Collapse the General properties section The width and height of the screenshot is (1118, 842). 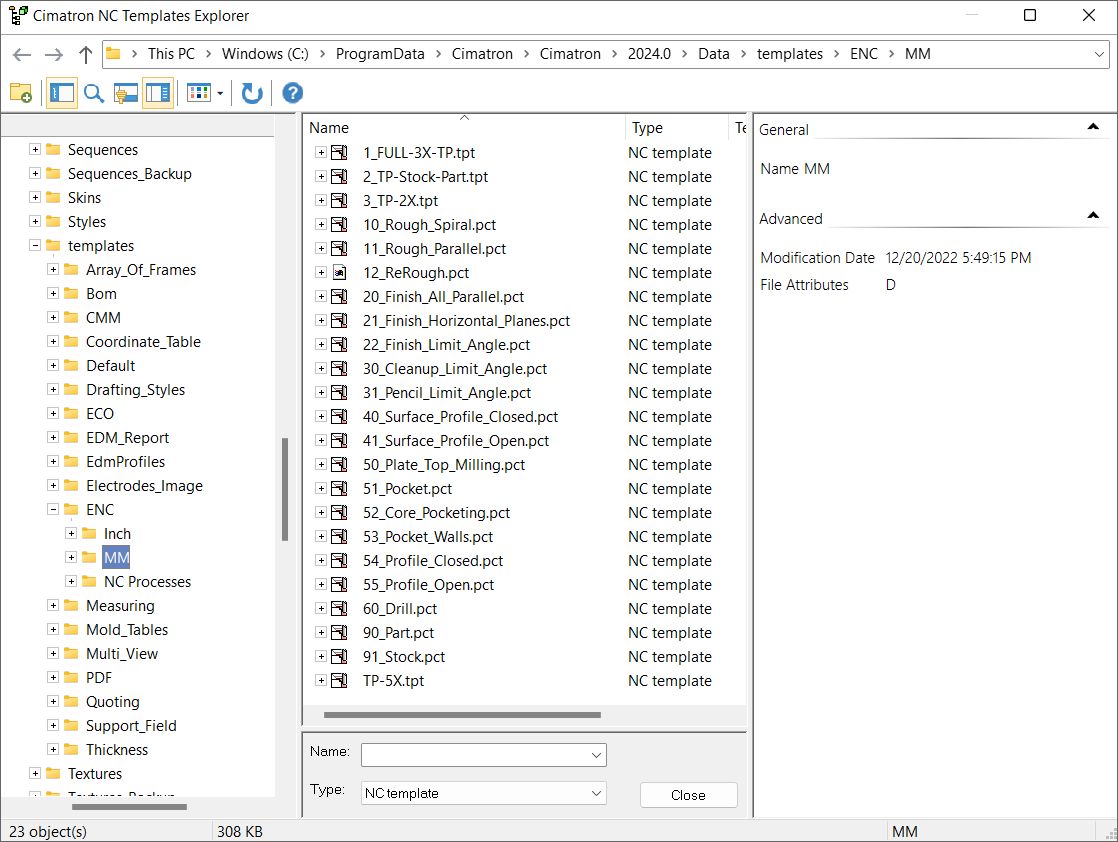click(1092, 127)
